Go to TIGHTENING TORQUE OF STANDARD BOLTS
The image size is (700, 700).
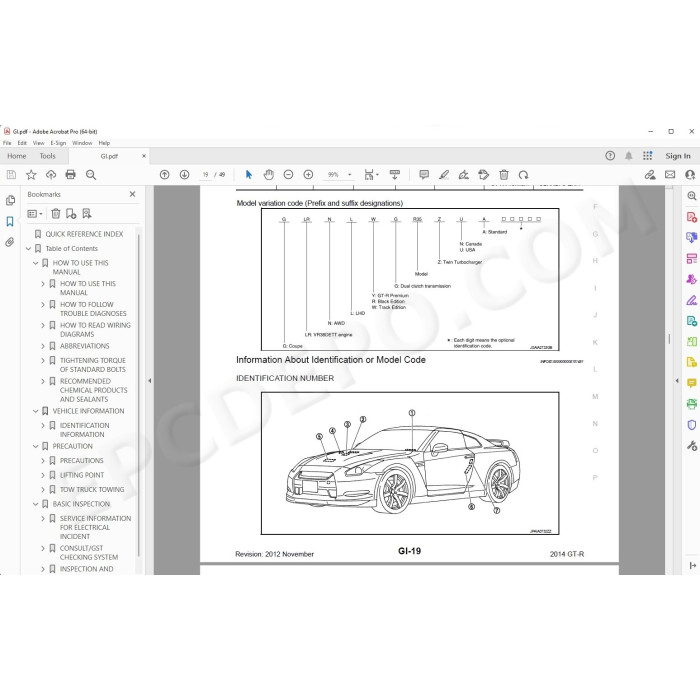click(92, 365)
